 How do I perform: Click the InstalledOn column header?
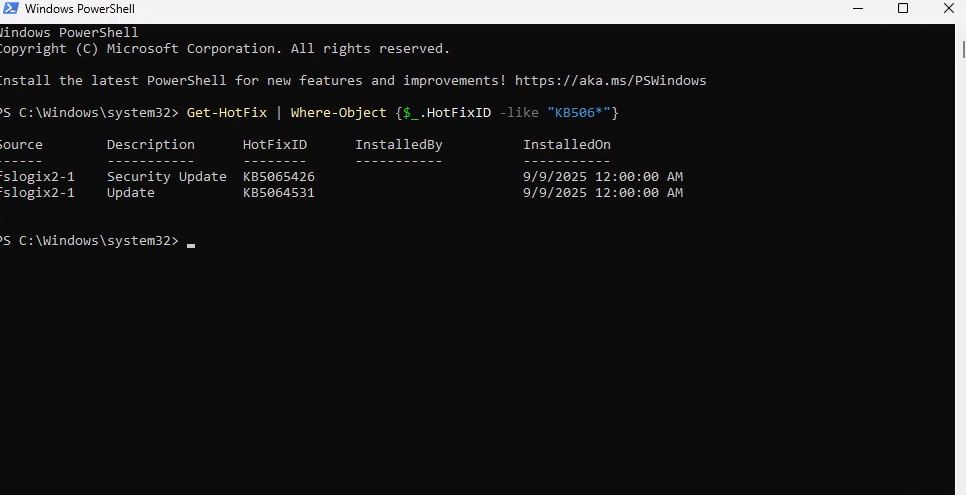tap(566, 144)
